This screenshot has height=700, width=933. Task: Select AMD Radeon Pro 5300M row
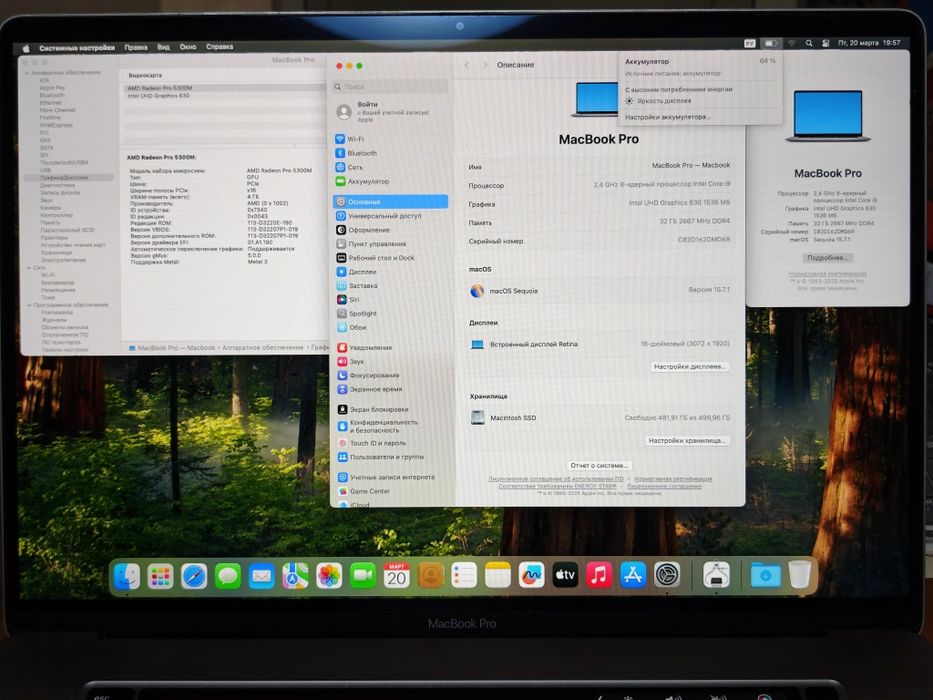click(223, 88)
